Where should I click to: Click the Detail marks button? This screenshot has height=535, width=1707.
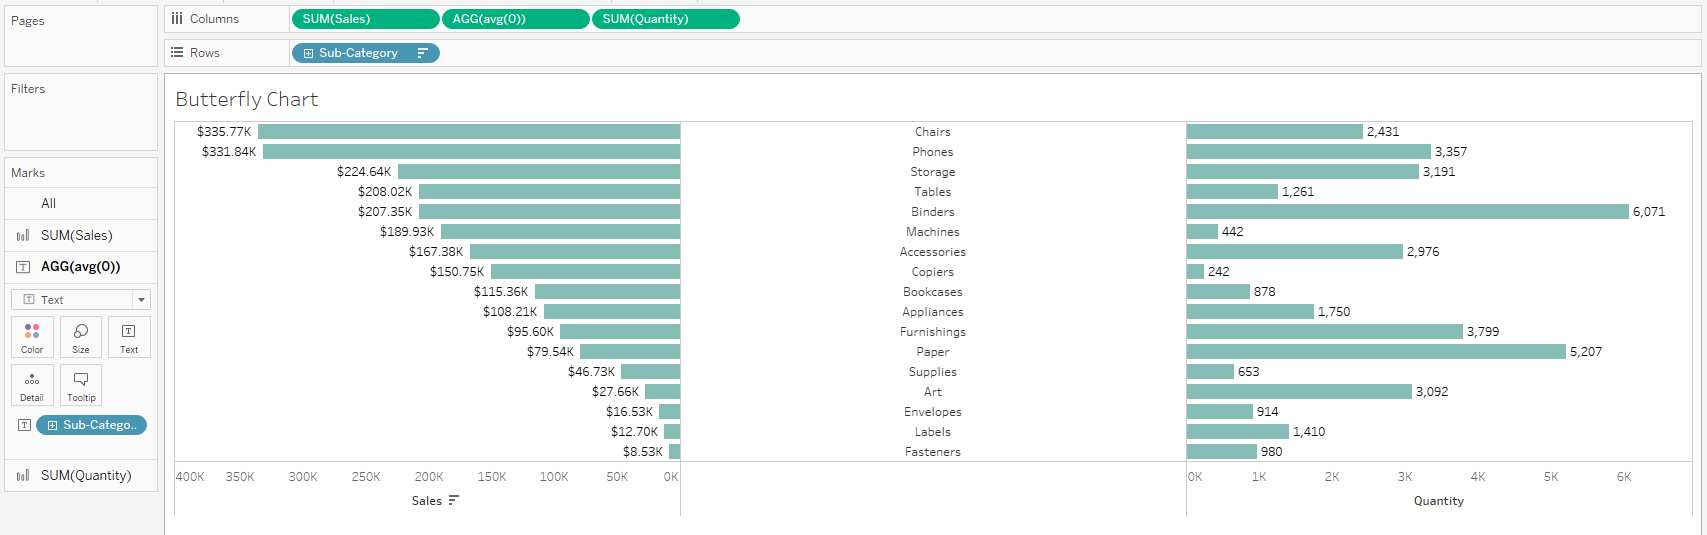point(32,385)
